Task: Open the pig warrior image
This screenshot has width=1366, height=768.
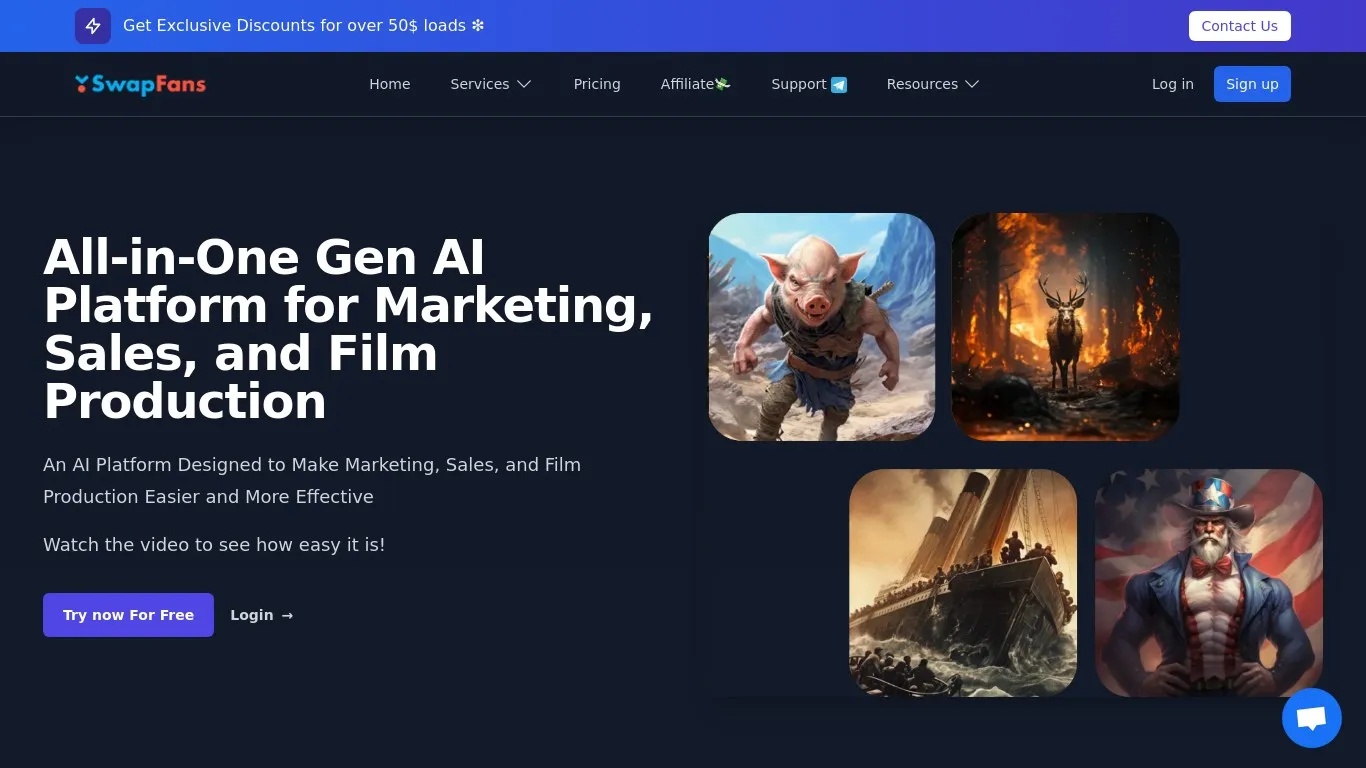Action: point(821,326)
